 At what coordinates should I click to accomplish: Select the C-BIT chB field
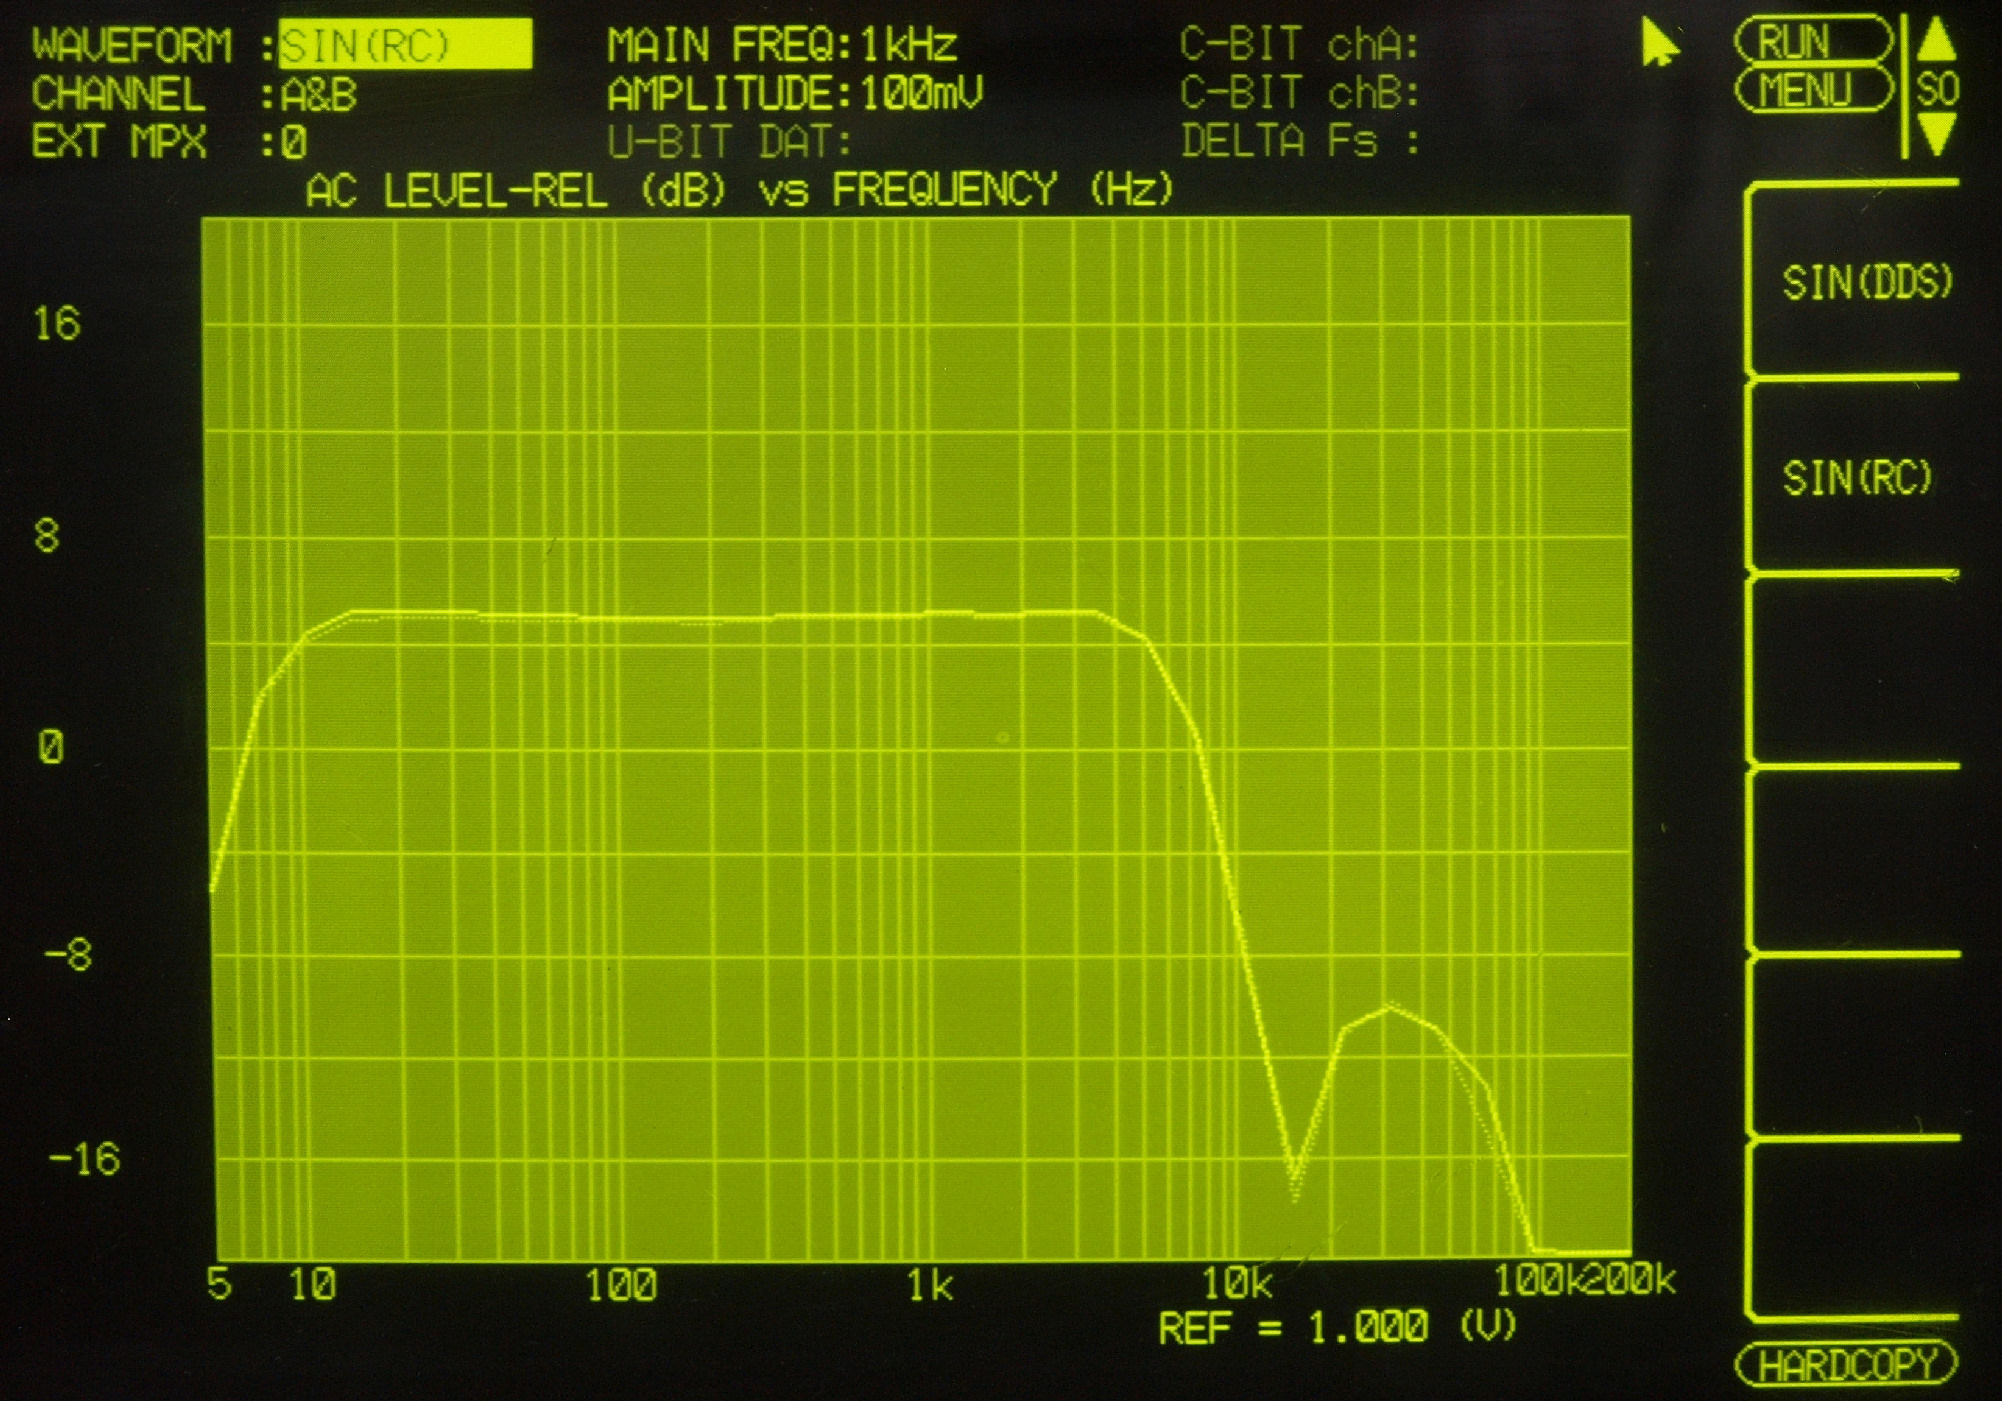click(1298, 93)
